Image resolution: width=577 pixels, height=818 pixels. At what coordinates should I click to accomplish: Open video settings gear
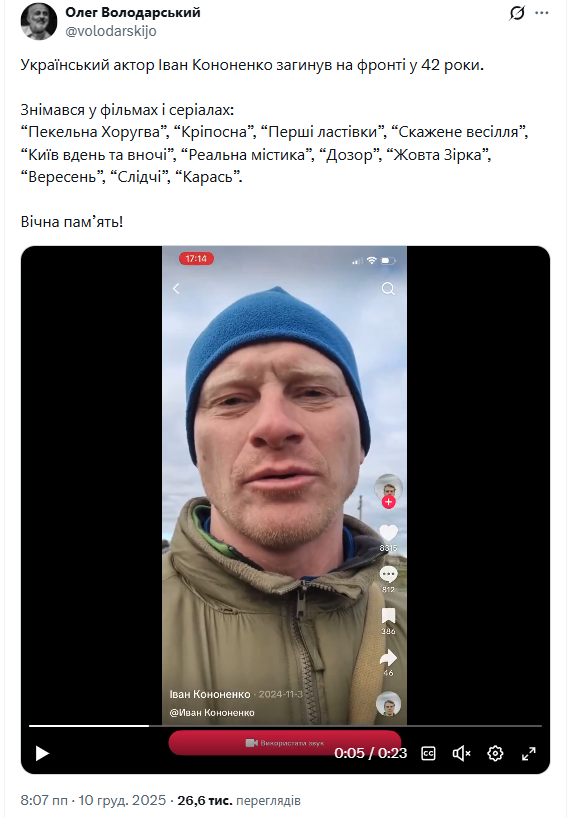[495, 753]
